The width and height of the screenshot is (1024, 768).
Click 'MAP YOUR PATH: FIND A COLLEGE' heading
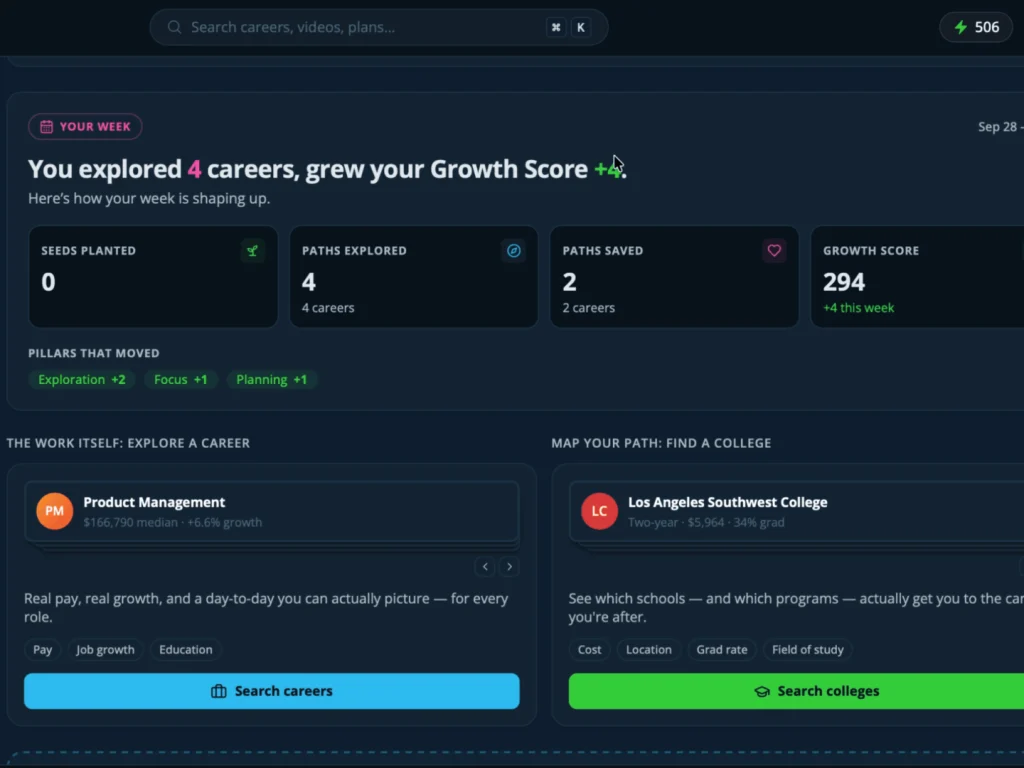click(x=661, y=443)
